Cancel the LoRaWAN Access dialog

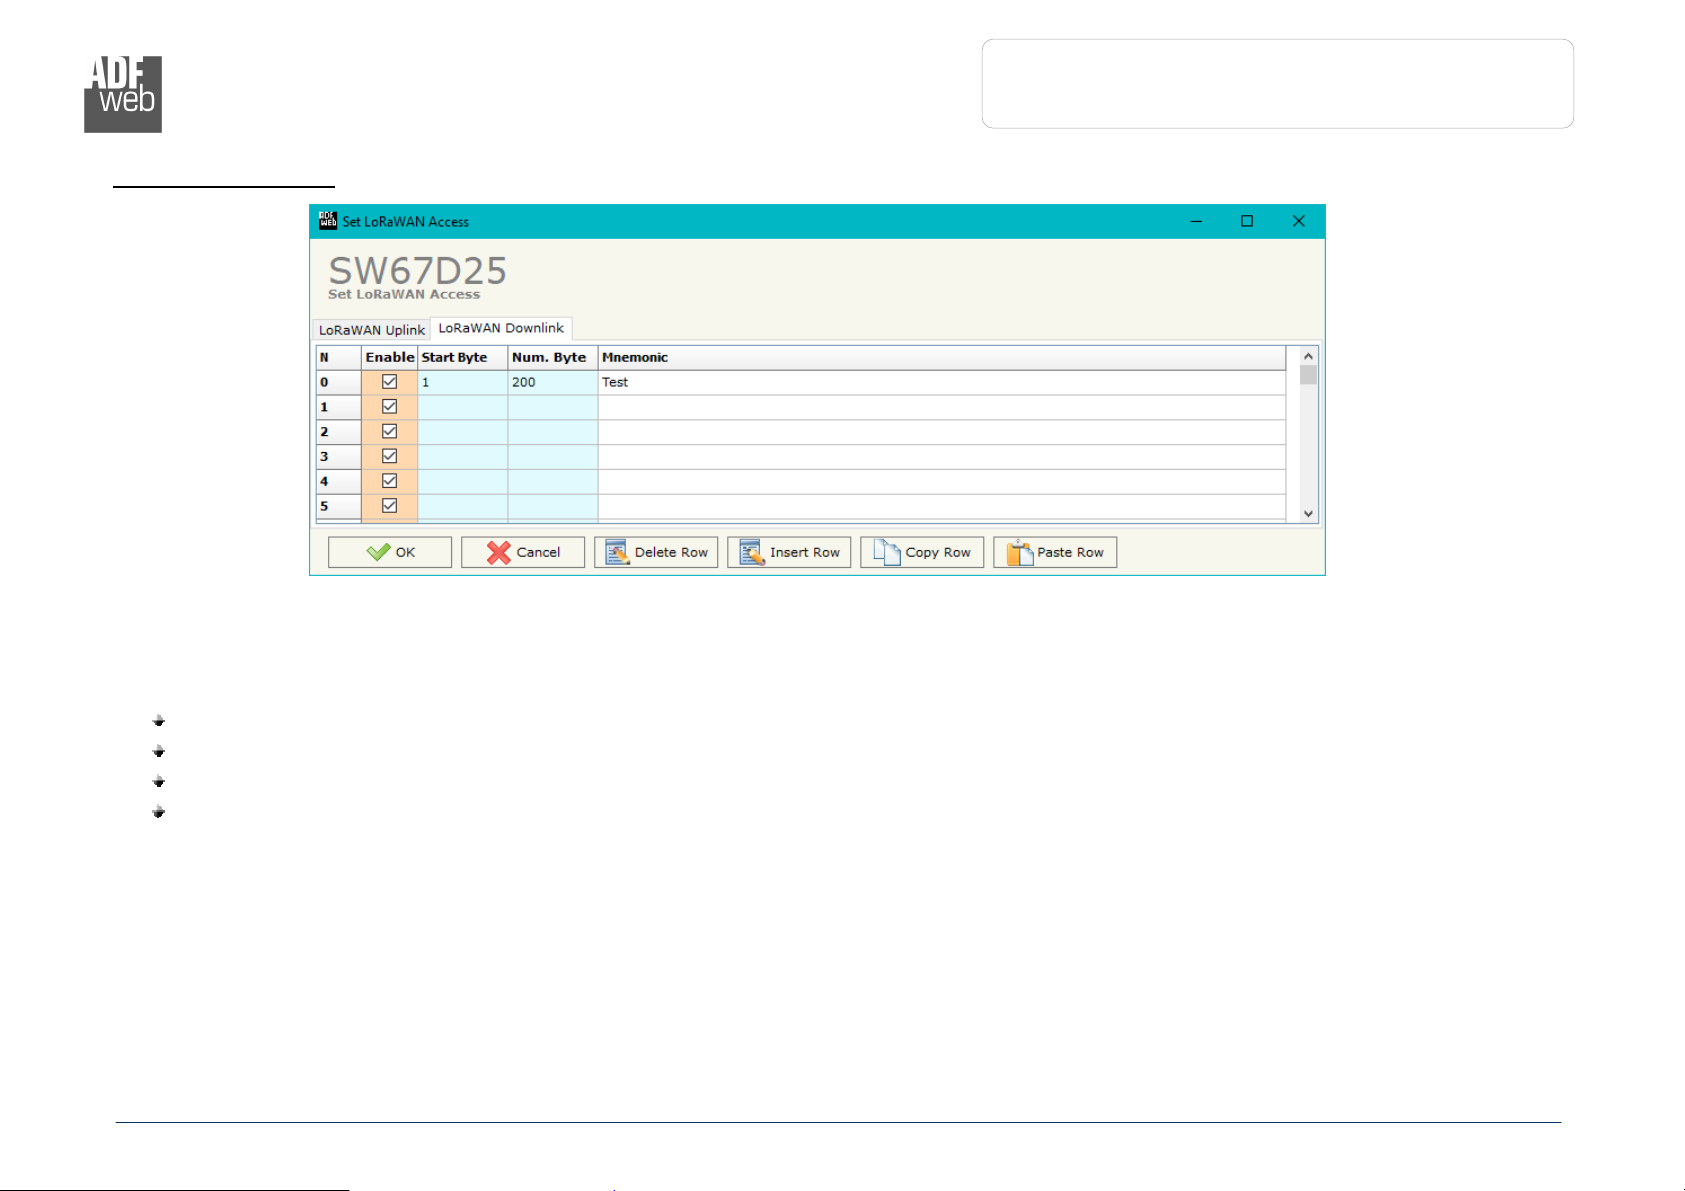point(523,552)
